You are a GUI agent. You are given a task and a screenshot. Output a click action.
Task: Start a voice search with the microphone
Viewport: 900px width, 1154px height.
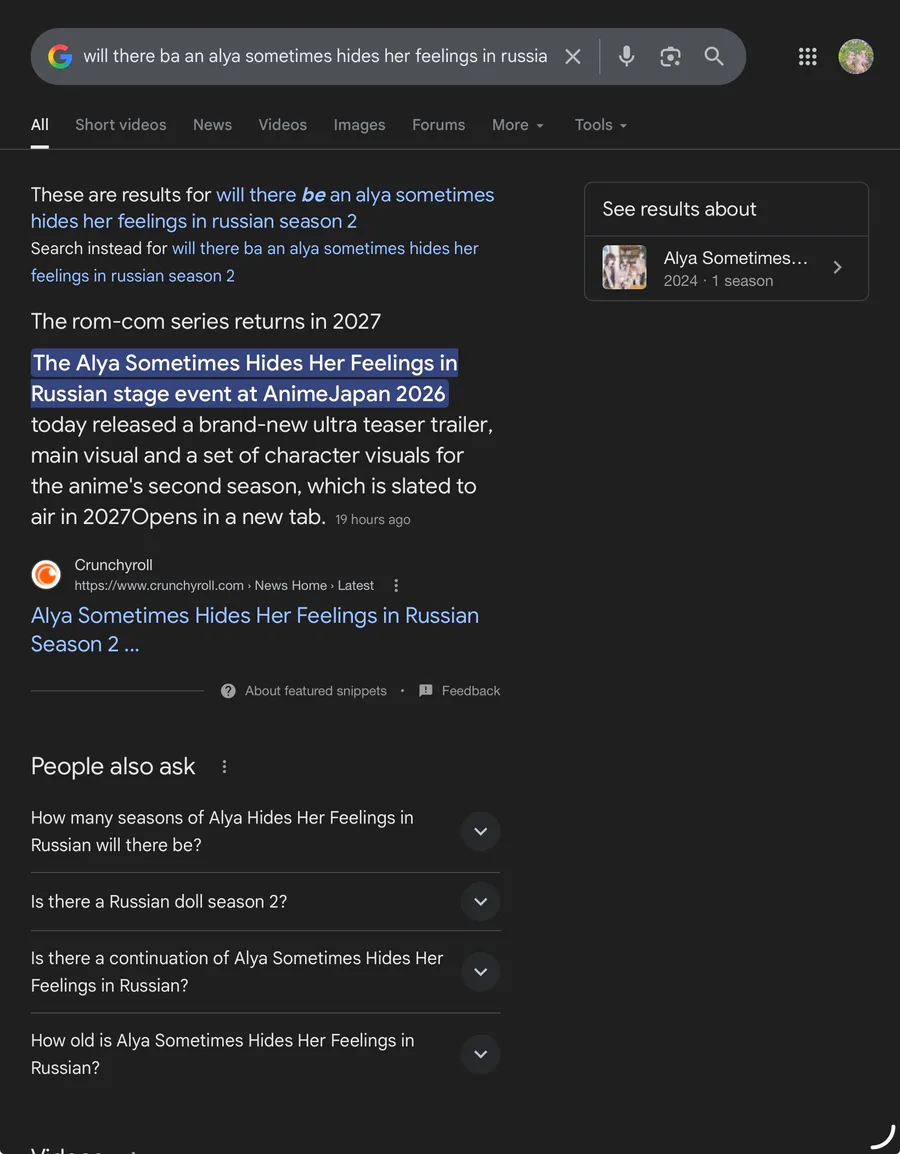[x=627, y=57]
